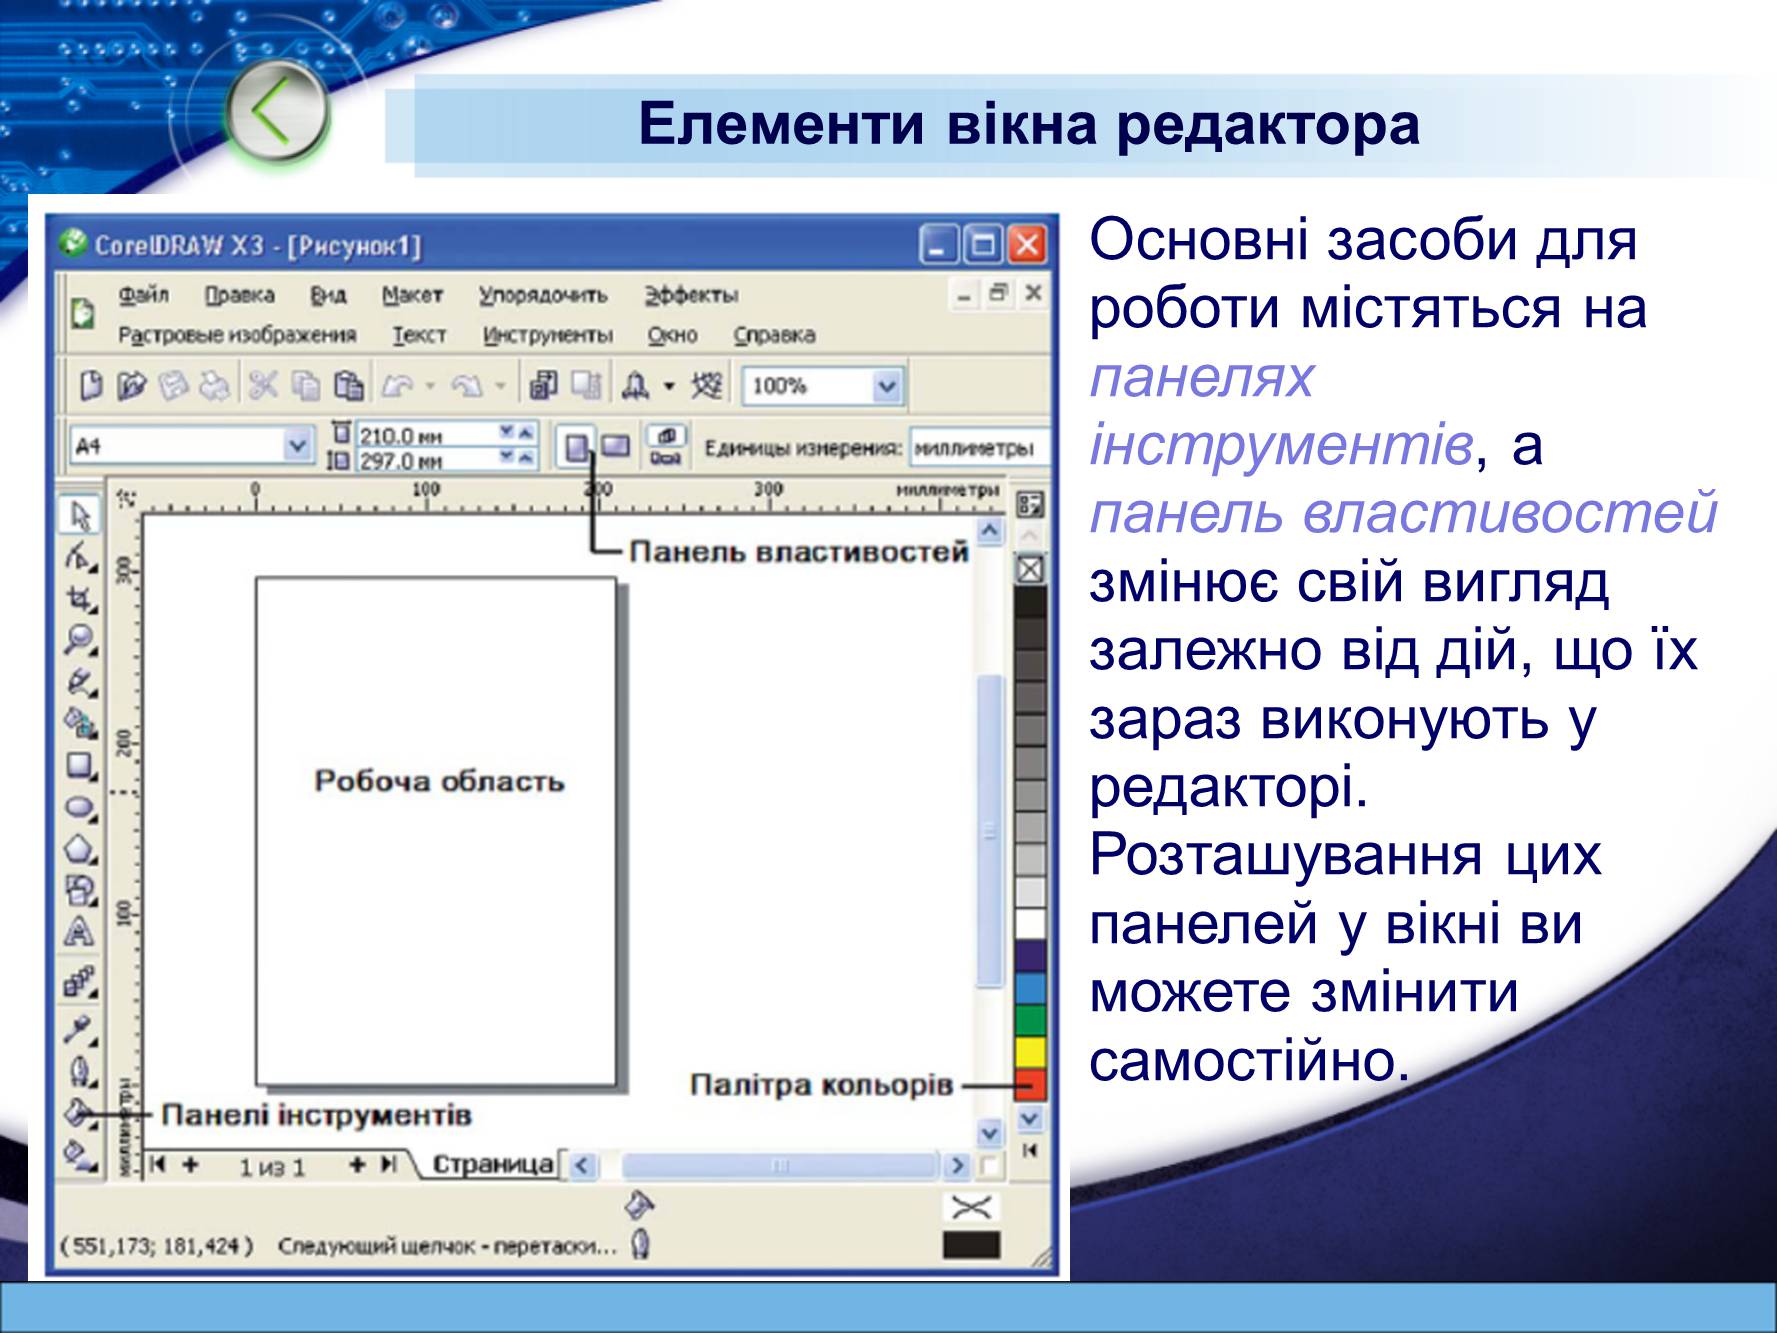Click the Open file toolbar icon
Screen dimensions: 1777x1333
[132, 385]
